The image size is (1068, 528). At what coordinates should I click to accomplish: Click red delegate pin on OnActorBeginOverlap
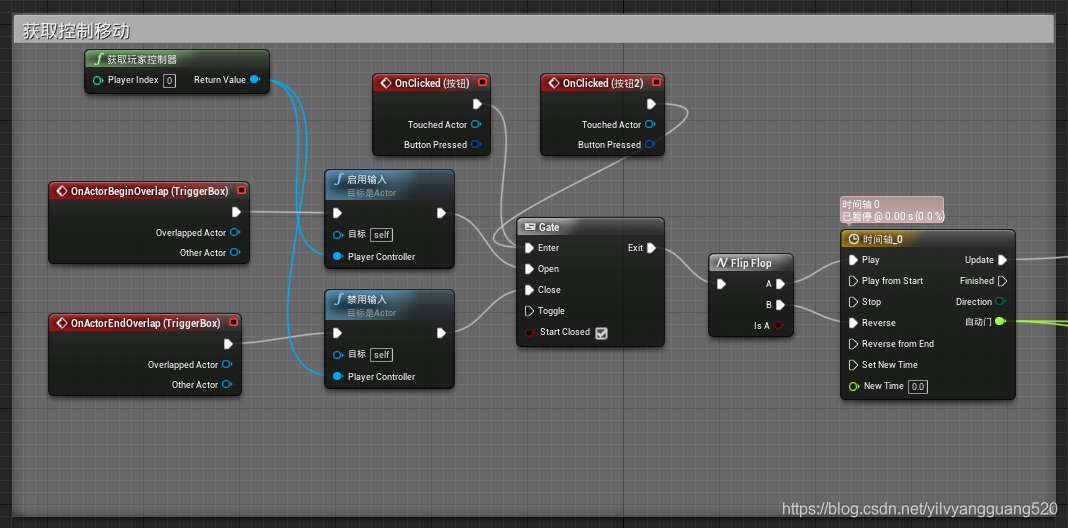click(241, 191)
